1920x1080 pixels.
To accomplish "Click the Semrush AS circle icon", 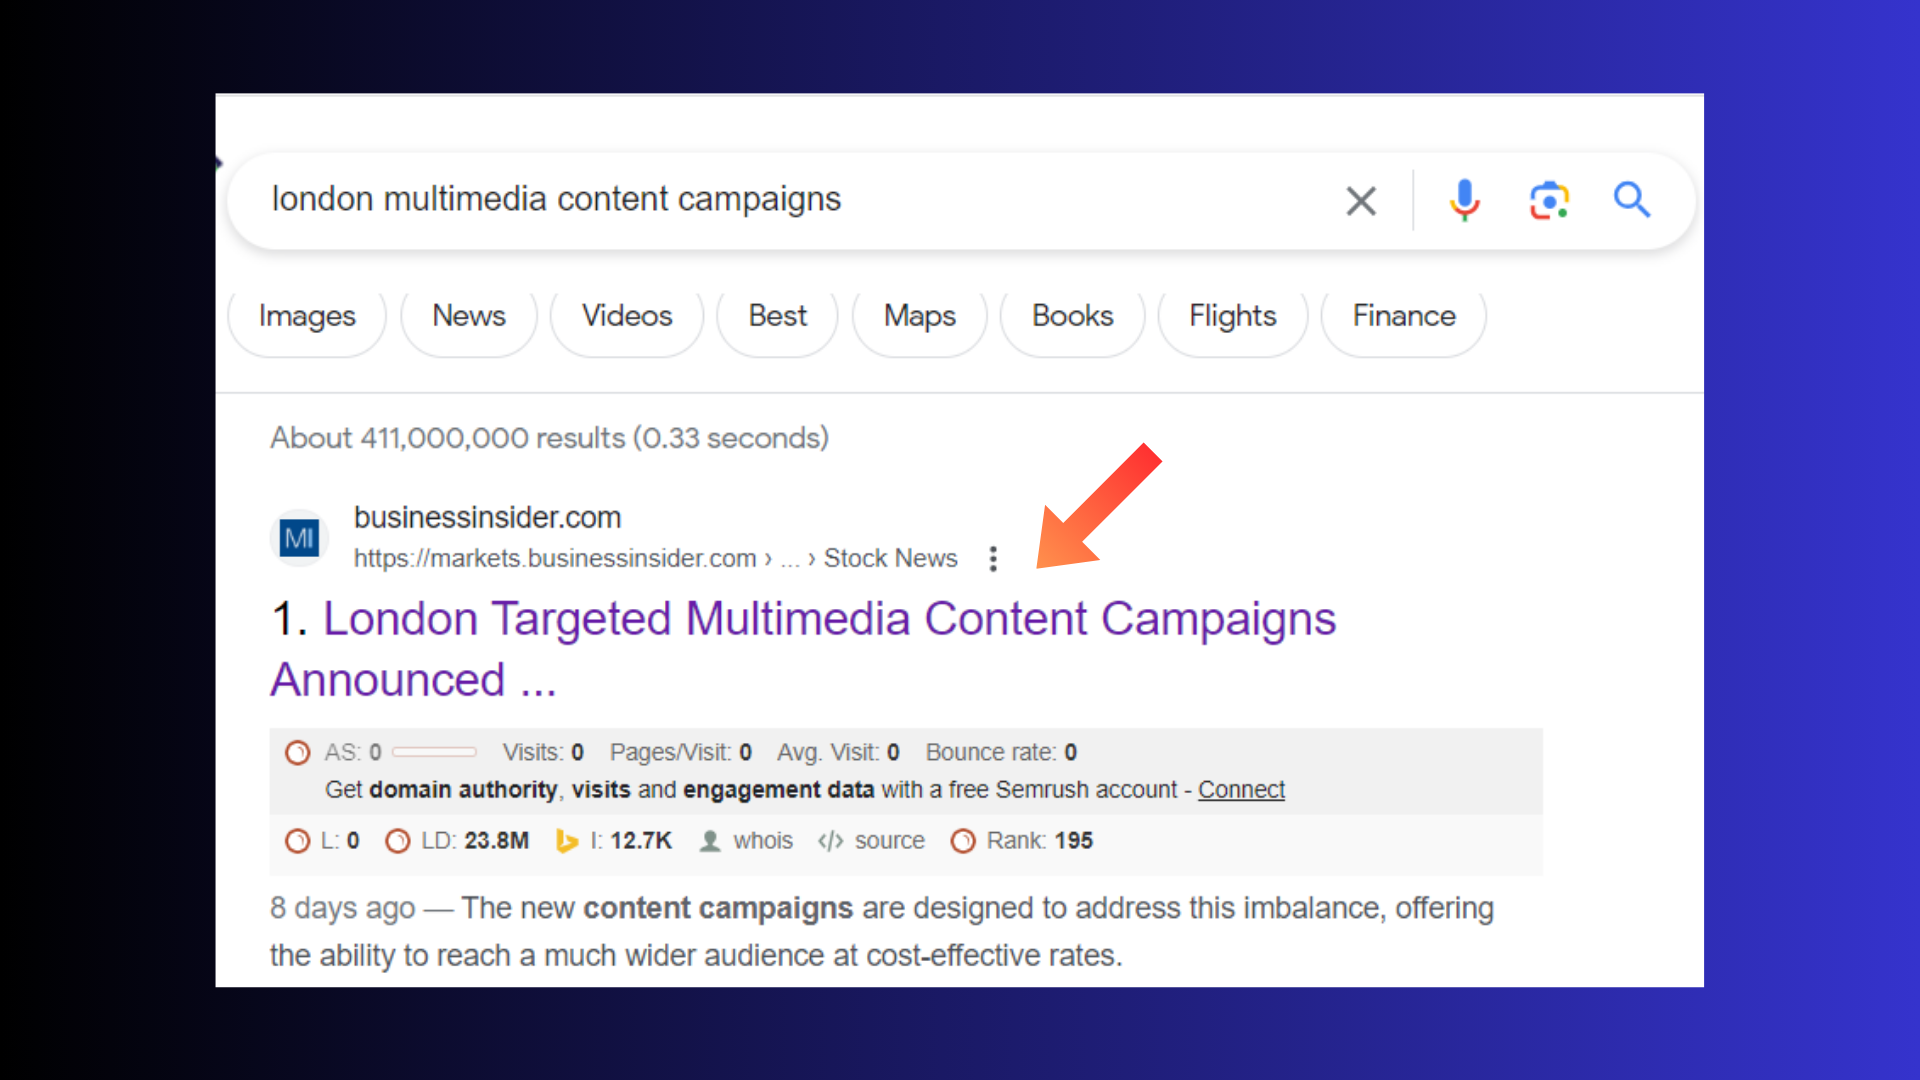I will tap(293, 752).
